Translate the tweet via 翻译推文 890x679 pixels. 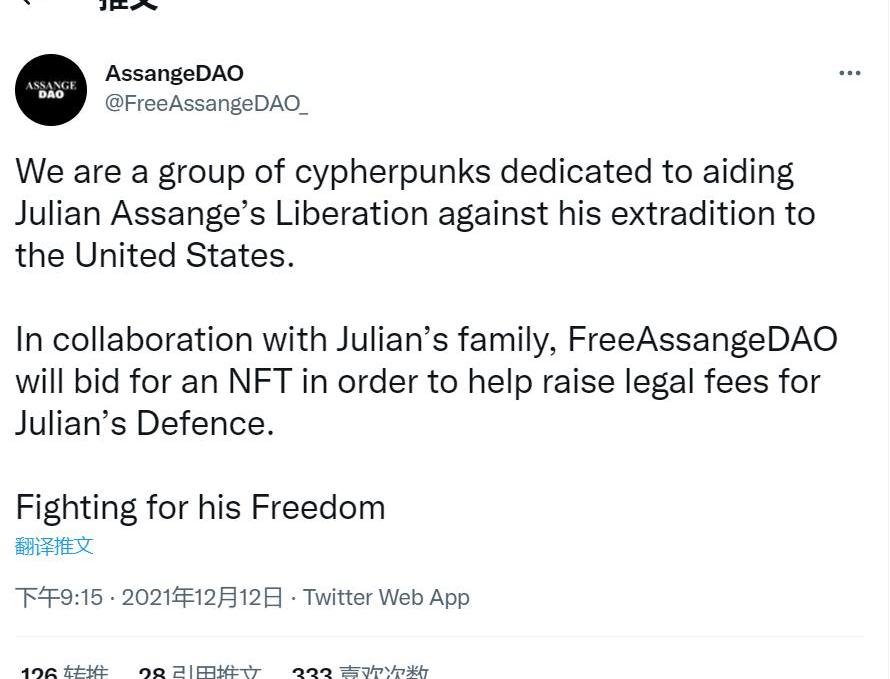coord(54,546)
